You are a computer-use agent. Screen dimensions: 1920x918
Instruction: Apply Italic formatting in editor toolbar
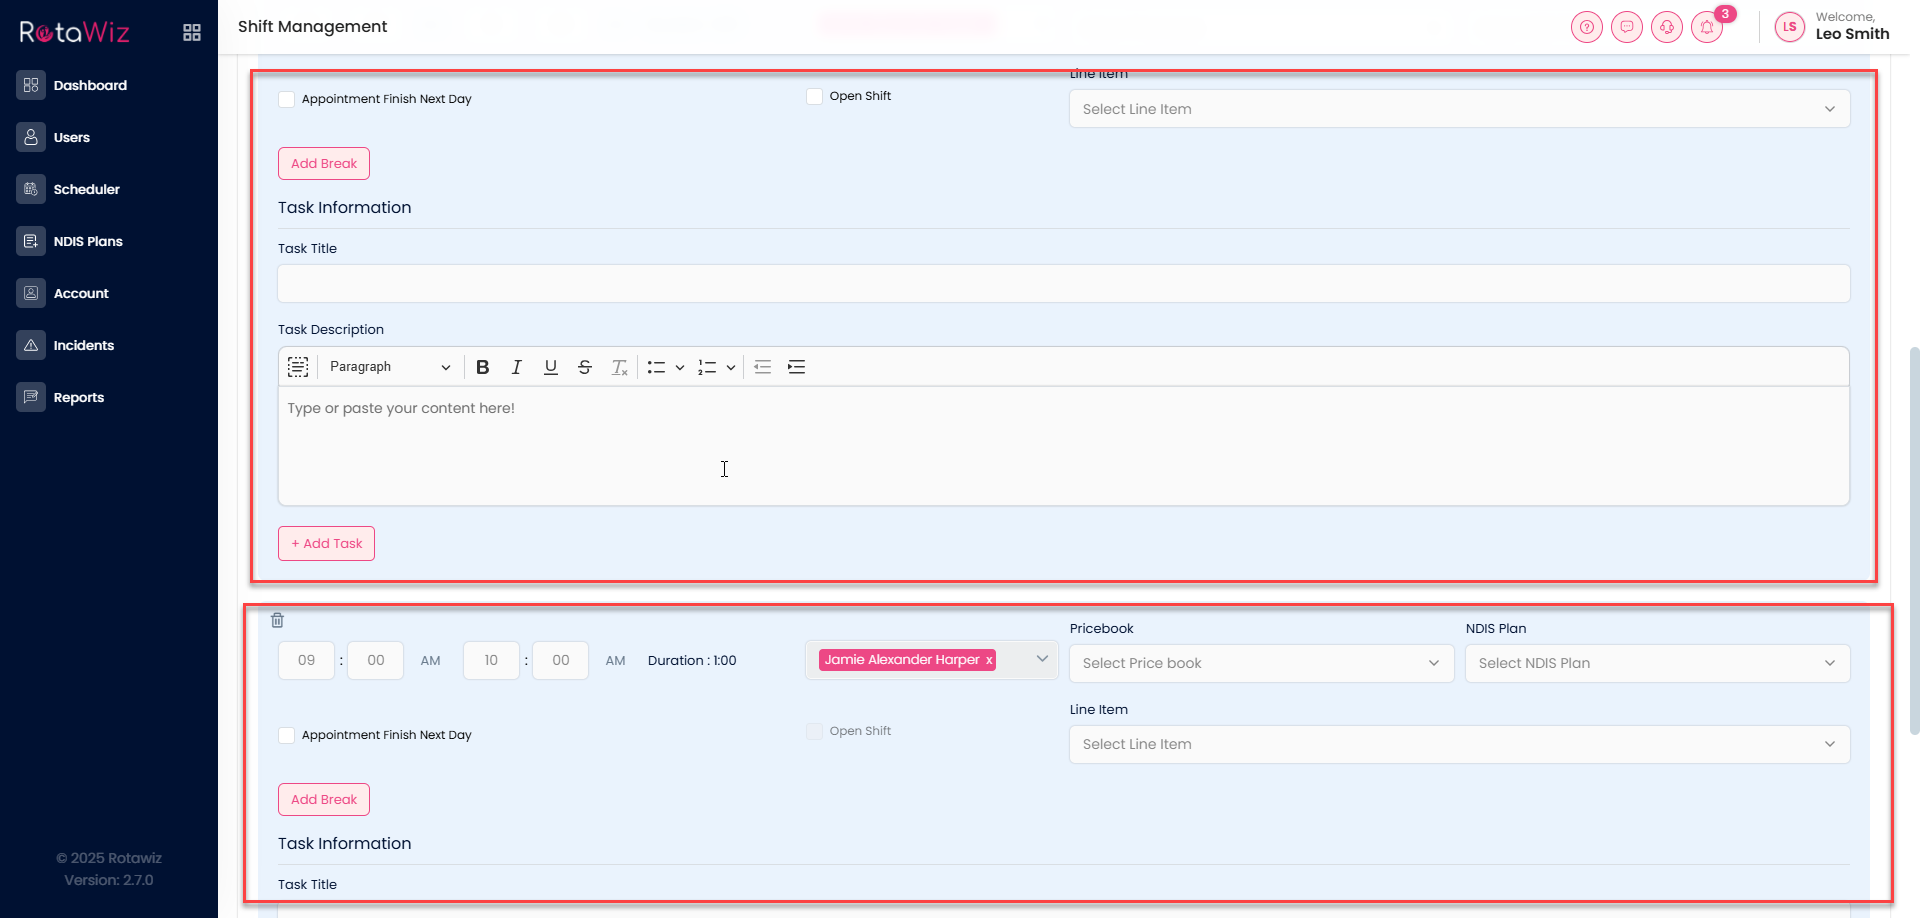tap(516, 367)
